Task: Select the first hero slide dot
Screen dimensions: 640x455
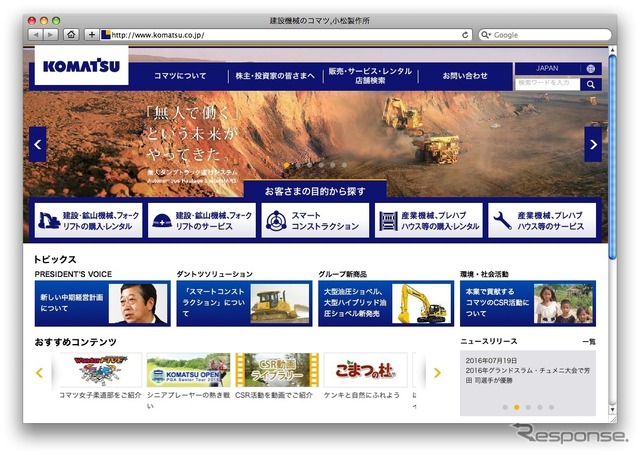Action: [x=287, y=165]
